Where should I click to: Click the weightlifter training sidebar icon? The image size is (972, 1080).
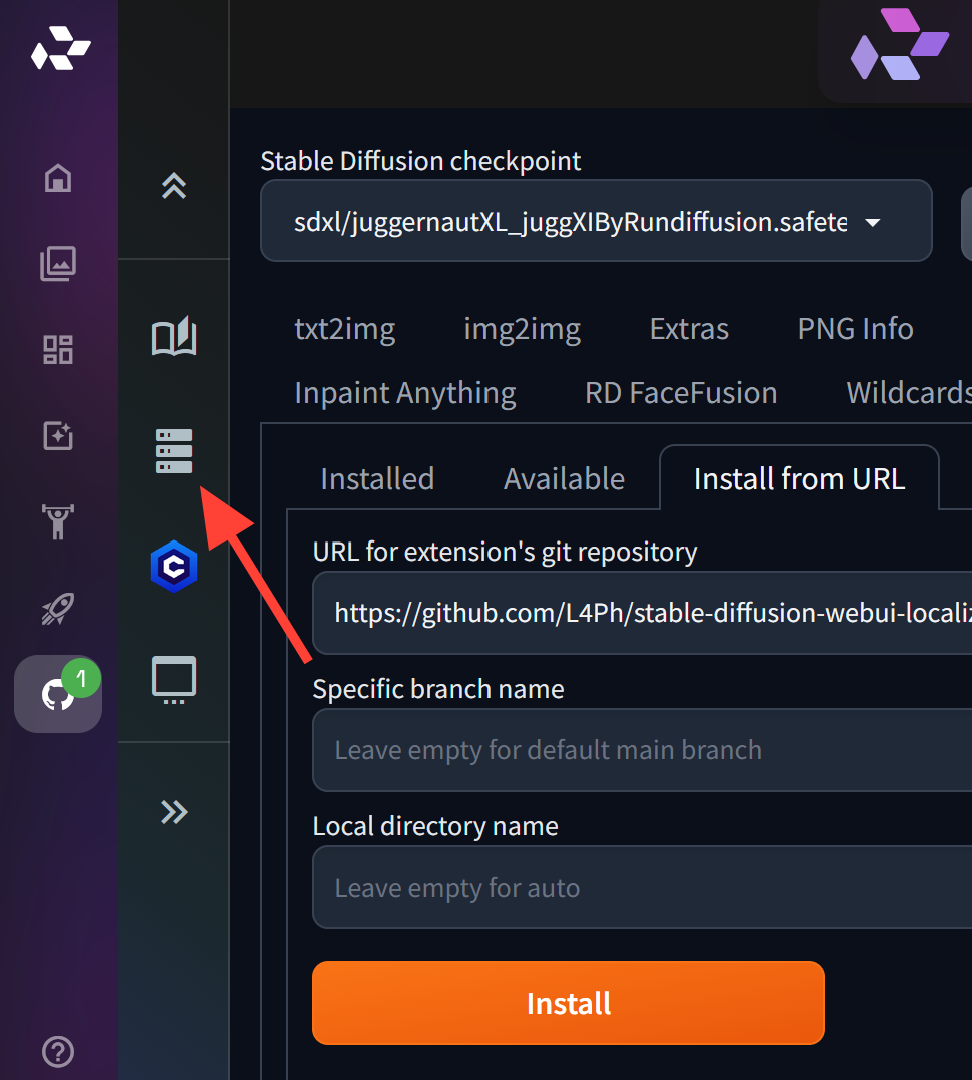pos(57,521)
